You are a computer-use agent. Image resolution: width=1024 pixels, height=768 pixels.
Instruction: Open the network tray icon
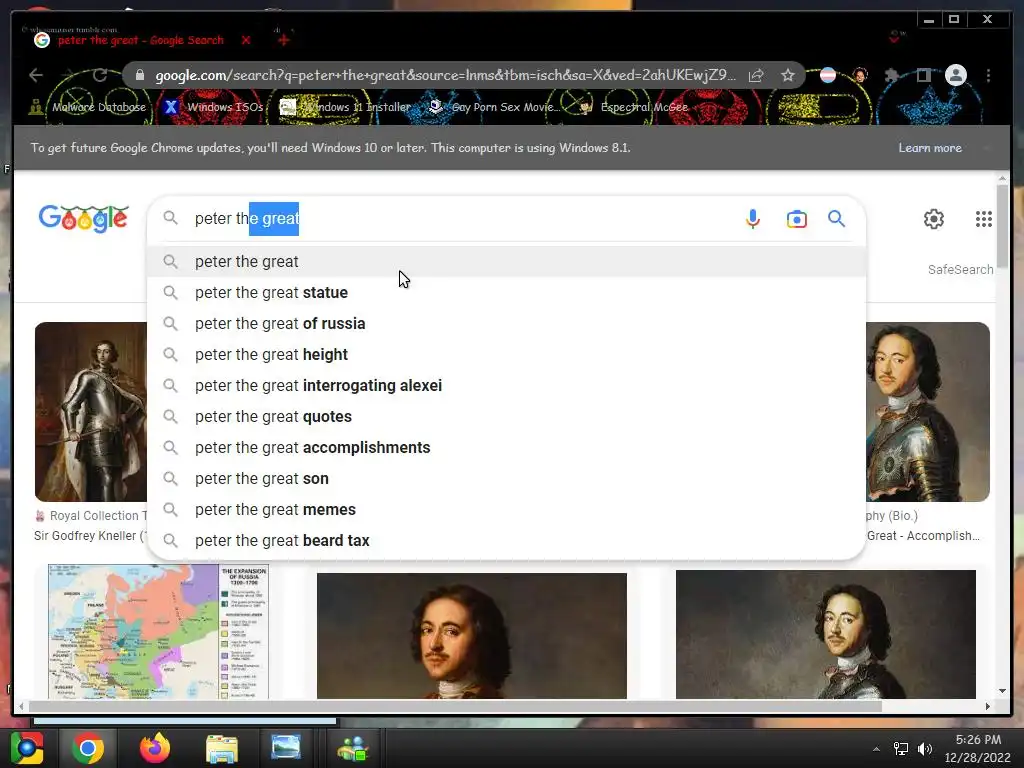pyautogui.click(x=901, y=749)
